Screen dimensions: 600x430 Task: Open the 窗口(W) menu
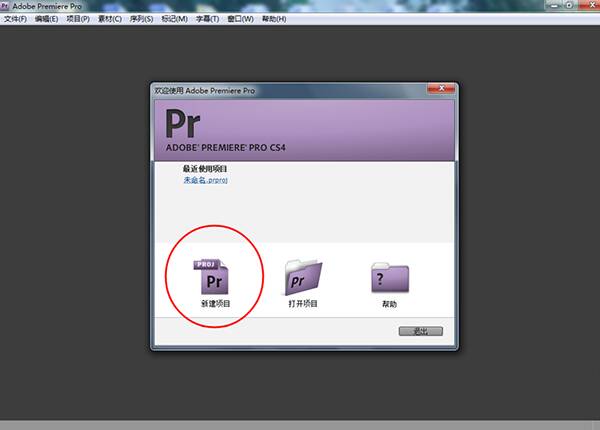[x=240, y=19]
